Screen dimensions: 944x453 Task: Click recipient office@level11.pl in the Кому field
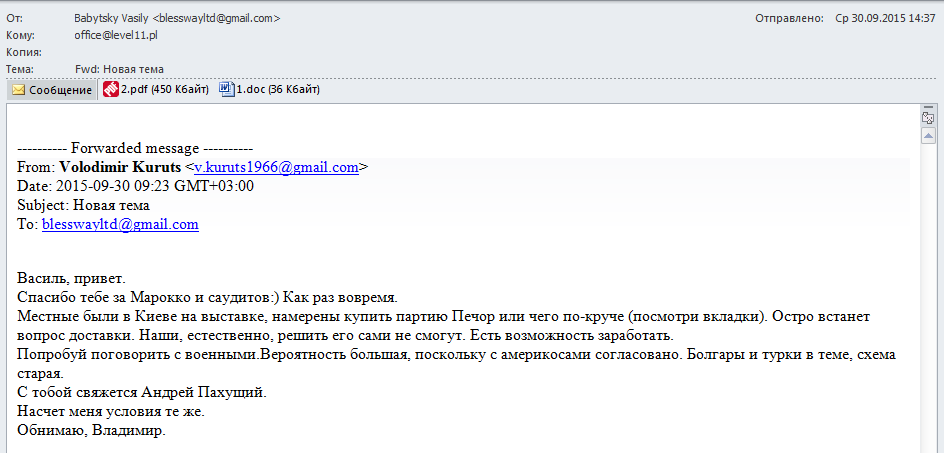(x=116, y=35)
